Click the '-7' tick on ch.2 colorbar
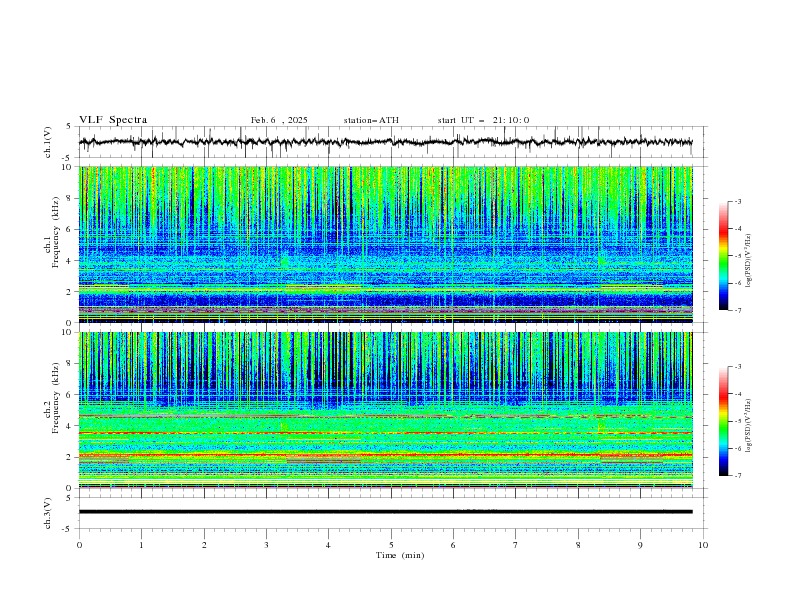The height and width of the screenshot is (612, 792). click(x=738, y=476)
